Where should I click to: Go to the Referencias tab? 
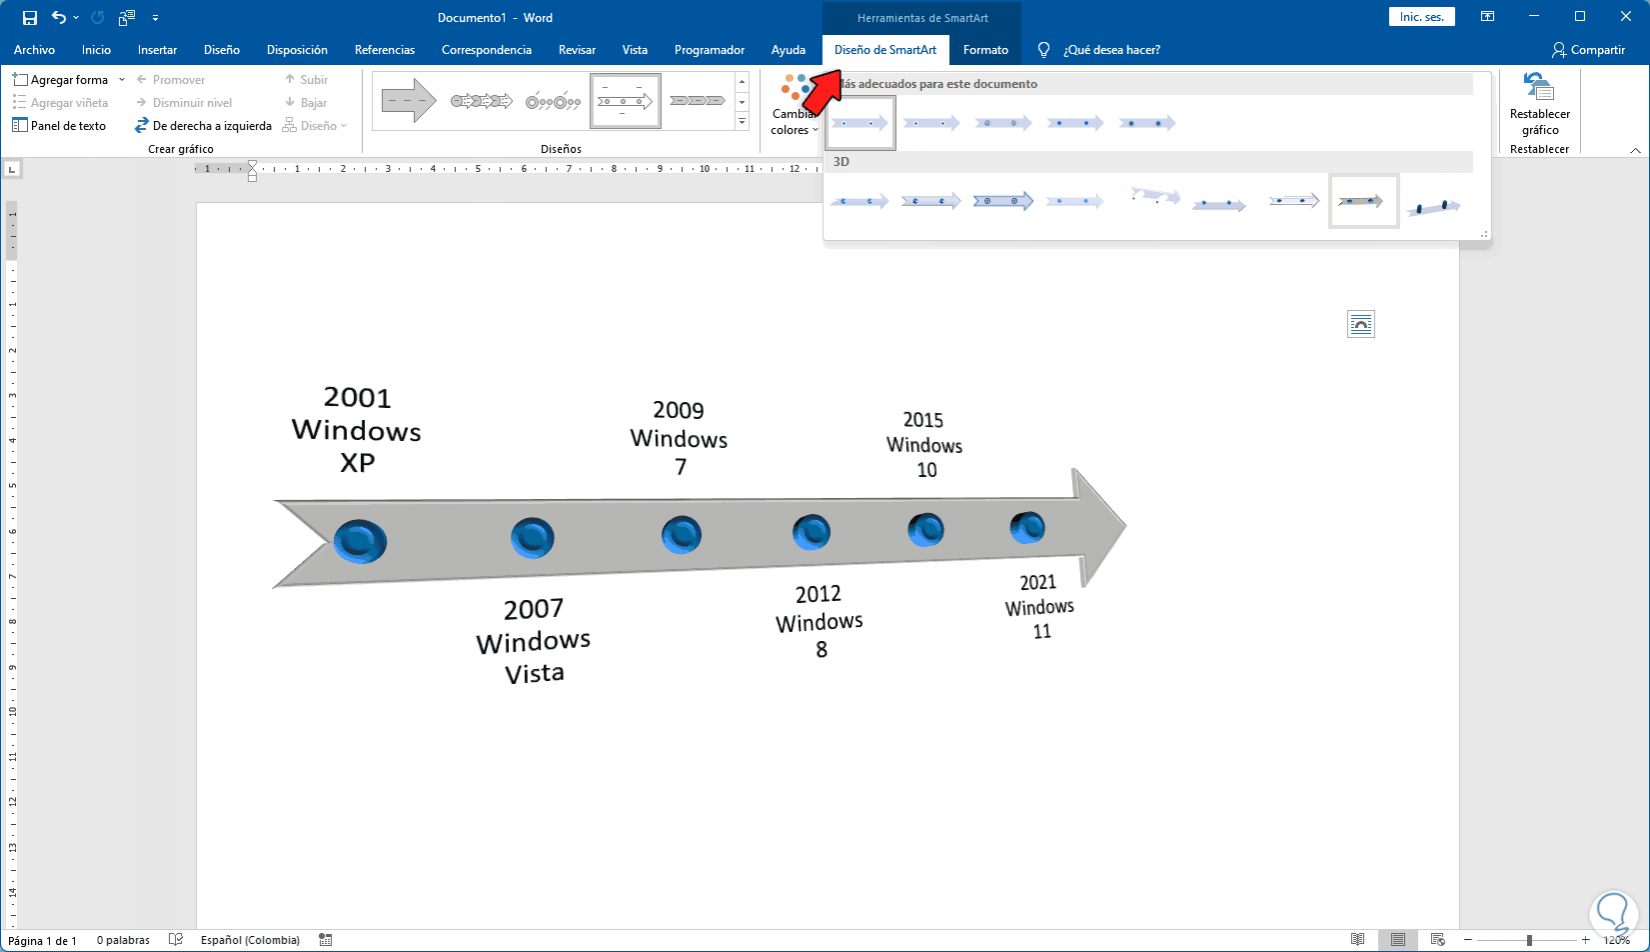pos(385,50)
